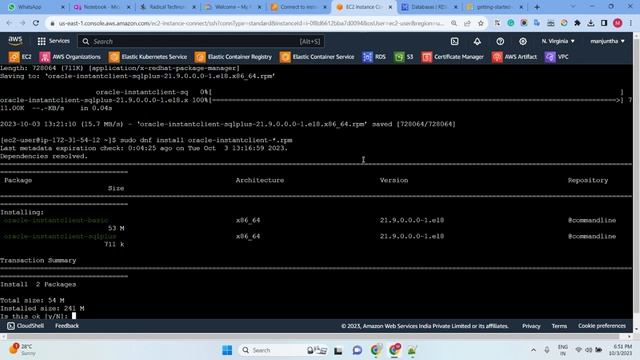
Task: Bookmark this page with the star
Action: point(481,23)
